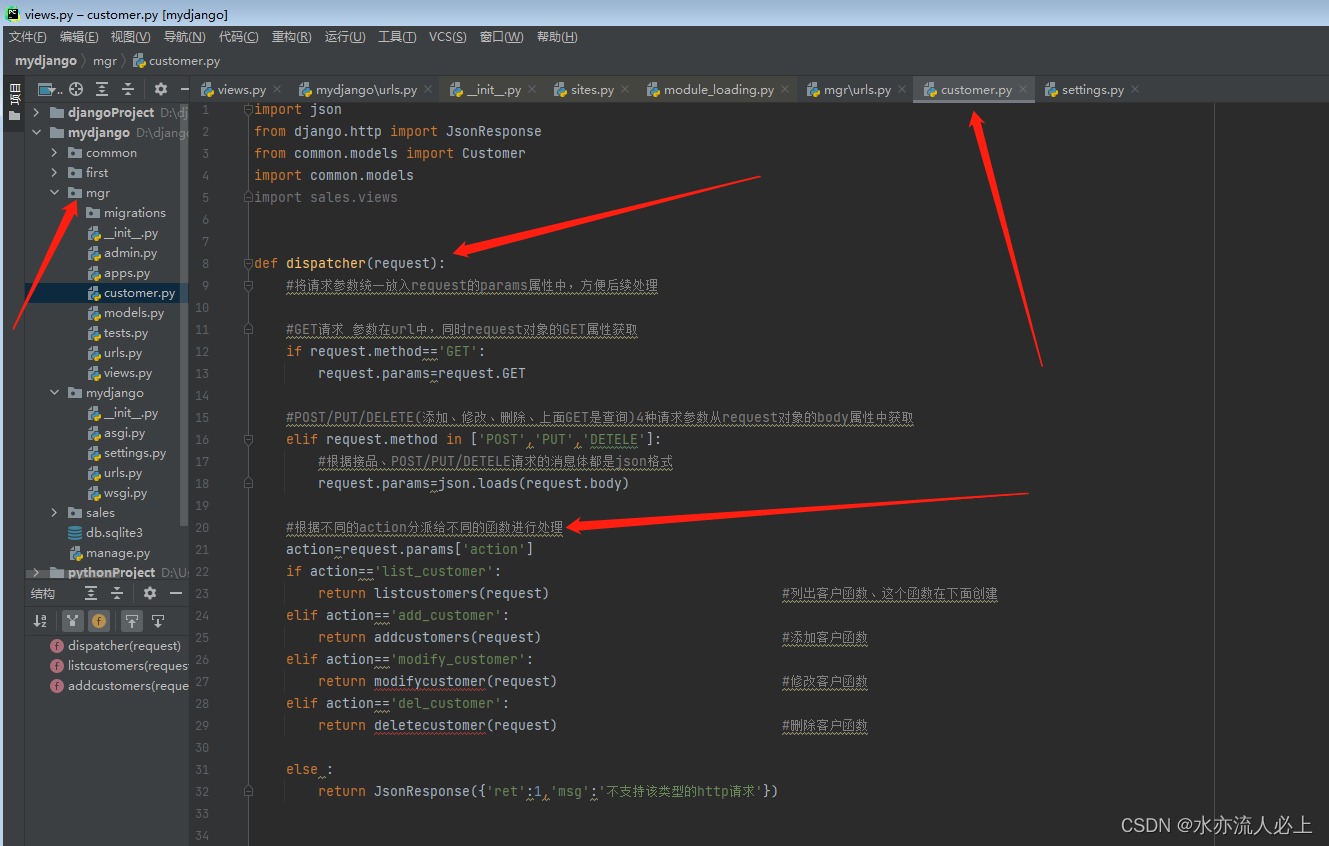Open the 重构(R) Refactor menu
Viewport: 1329px width, 846px height.
[x=291, y=37]
